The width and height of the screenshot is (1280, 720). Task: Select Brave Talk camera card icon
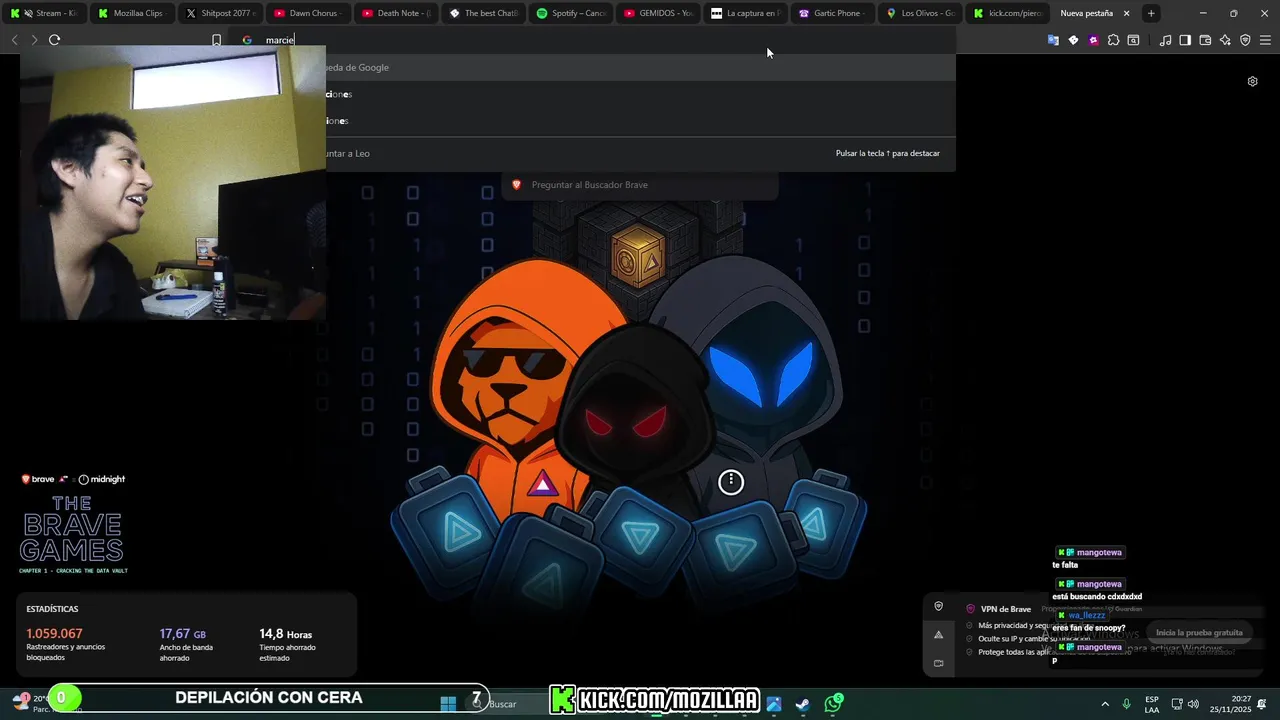[938, 662]
